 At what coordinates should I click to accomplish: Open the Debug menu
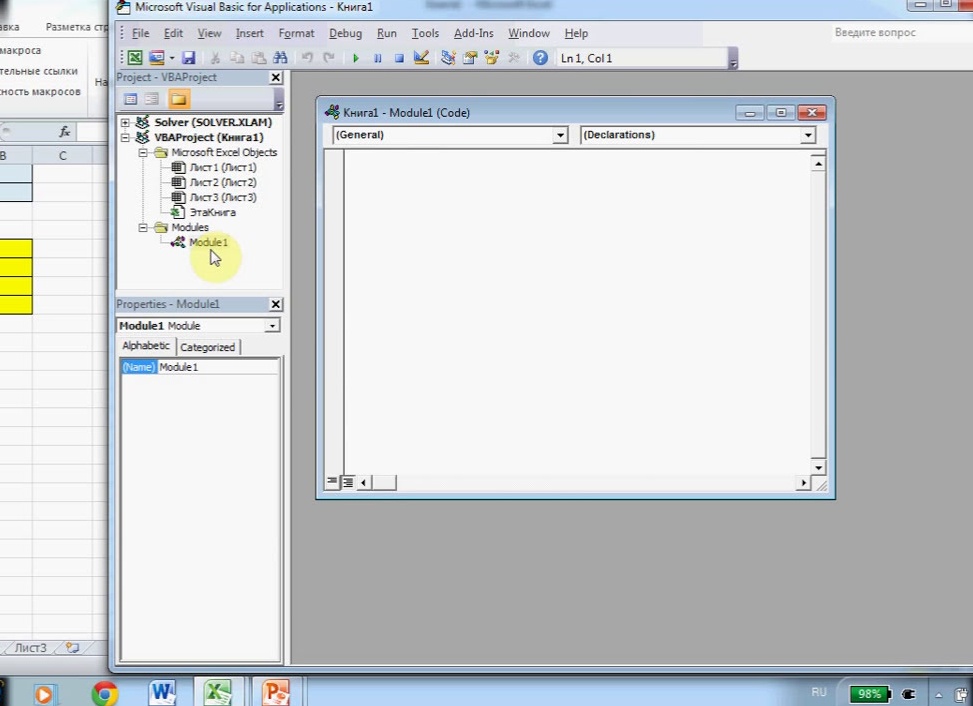point(345,34)
